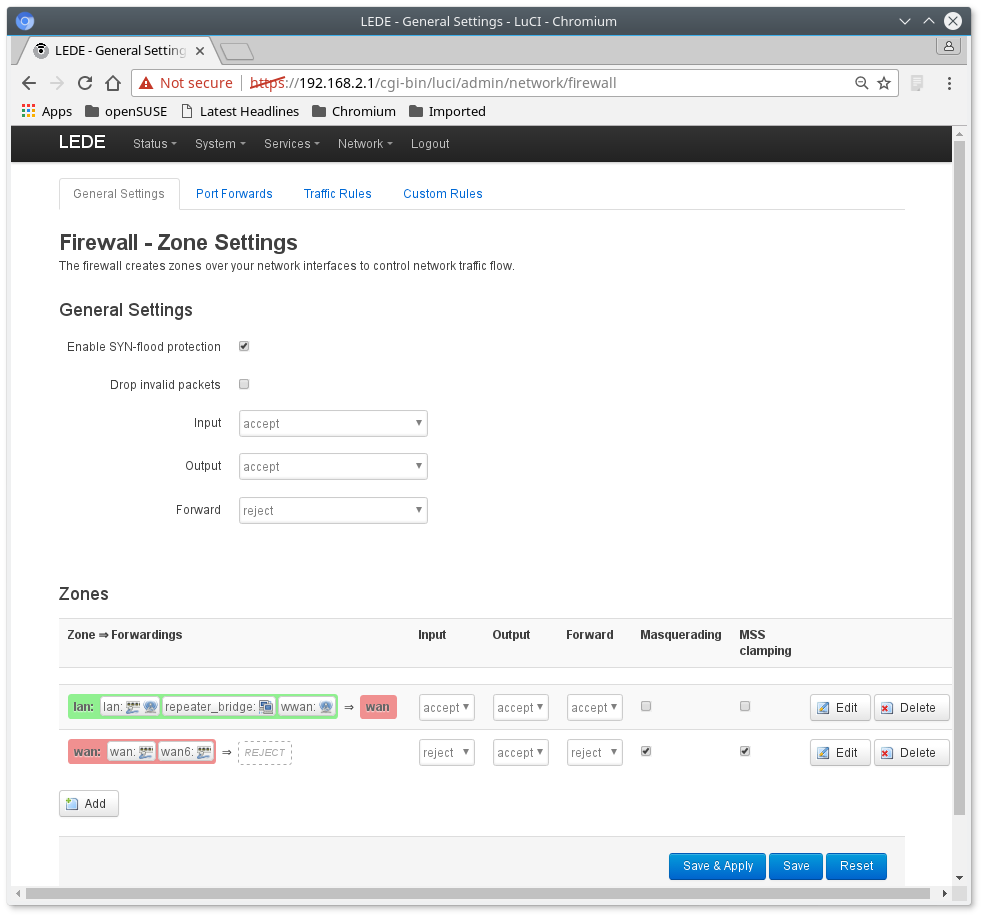Disable SYN-flood protection checkbox
Image resolution: width=984 pixels, height=918 pixels.
pyautogui.click(x=244, y=347)
